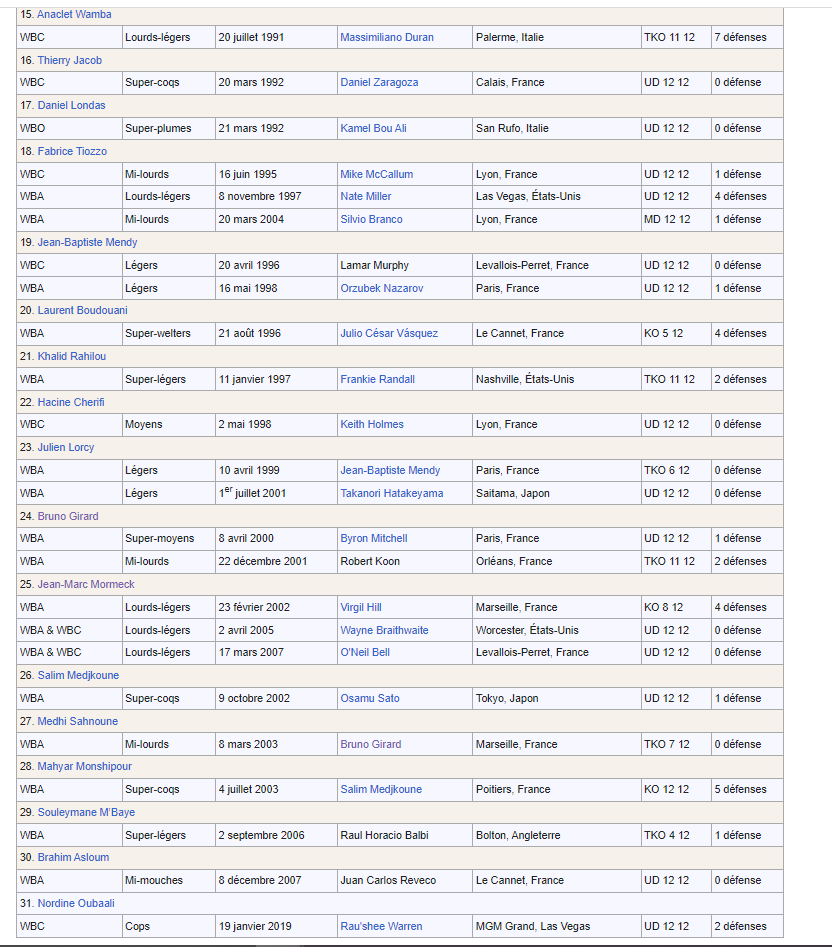Open the Keith Holmes opponent link
The height and width of the screenshot is (947, 832).
[371, 424]
